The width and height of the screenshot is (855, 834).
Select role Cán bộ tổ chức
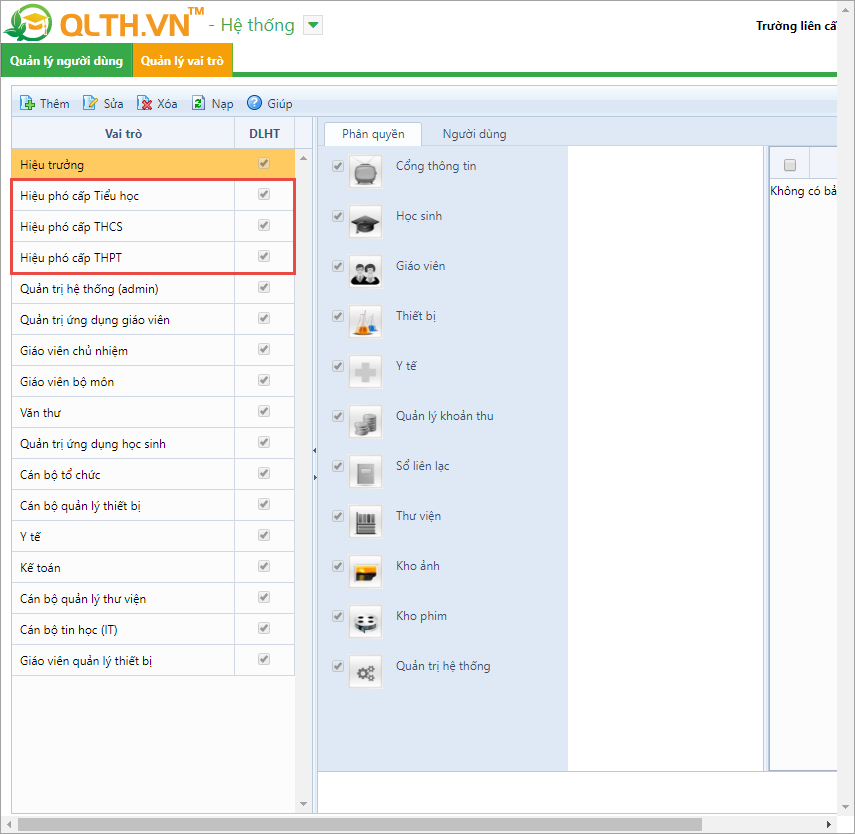coord(153,475)
